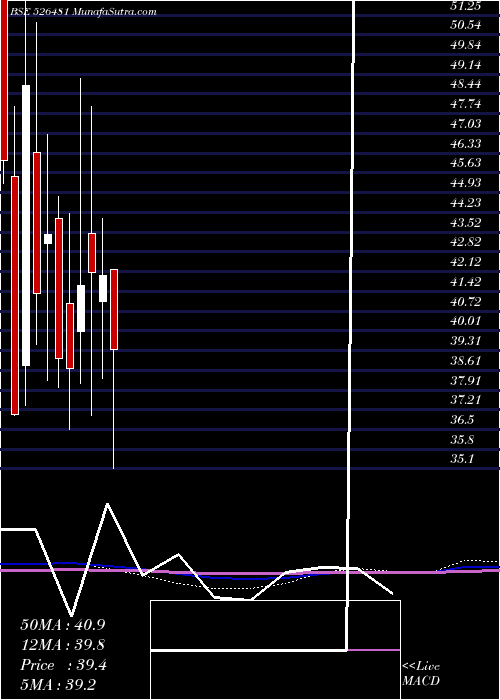500x700 pixels.
Task: Select the 51.25 price axis label
Action: 466,5
